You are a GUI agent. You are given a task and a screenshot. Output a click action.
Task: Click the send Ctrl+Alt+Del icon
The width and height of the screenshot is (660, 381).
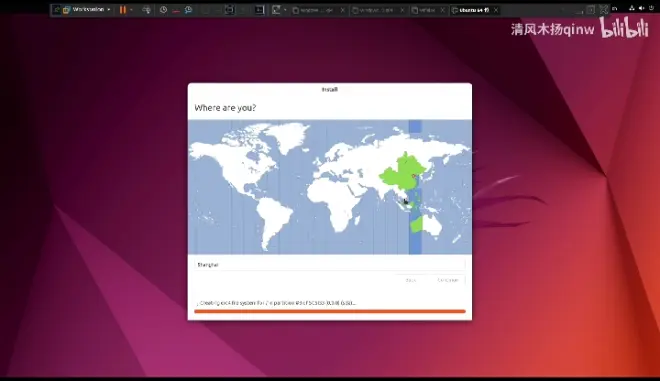pyautogui.click(x=146, y=10)
